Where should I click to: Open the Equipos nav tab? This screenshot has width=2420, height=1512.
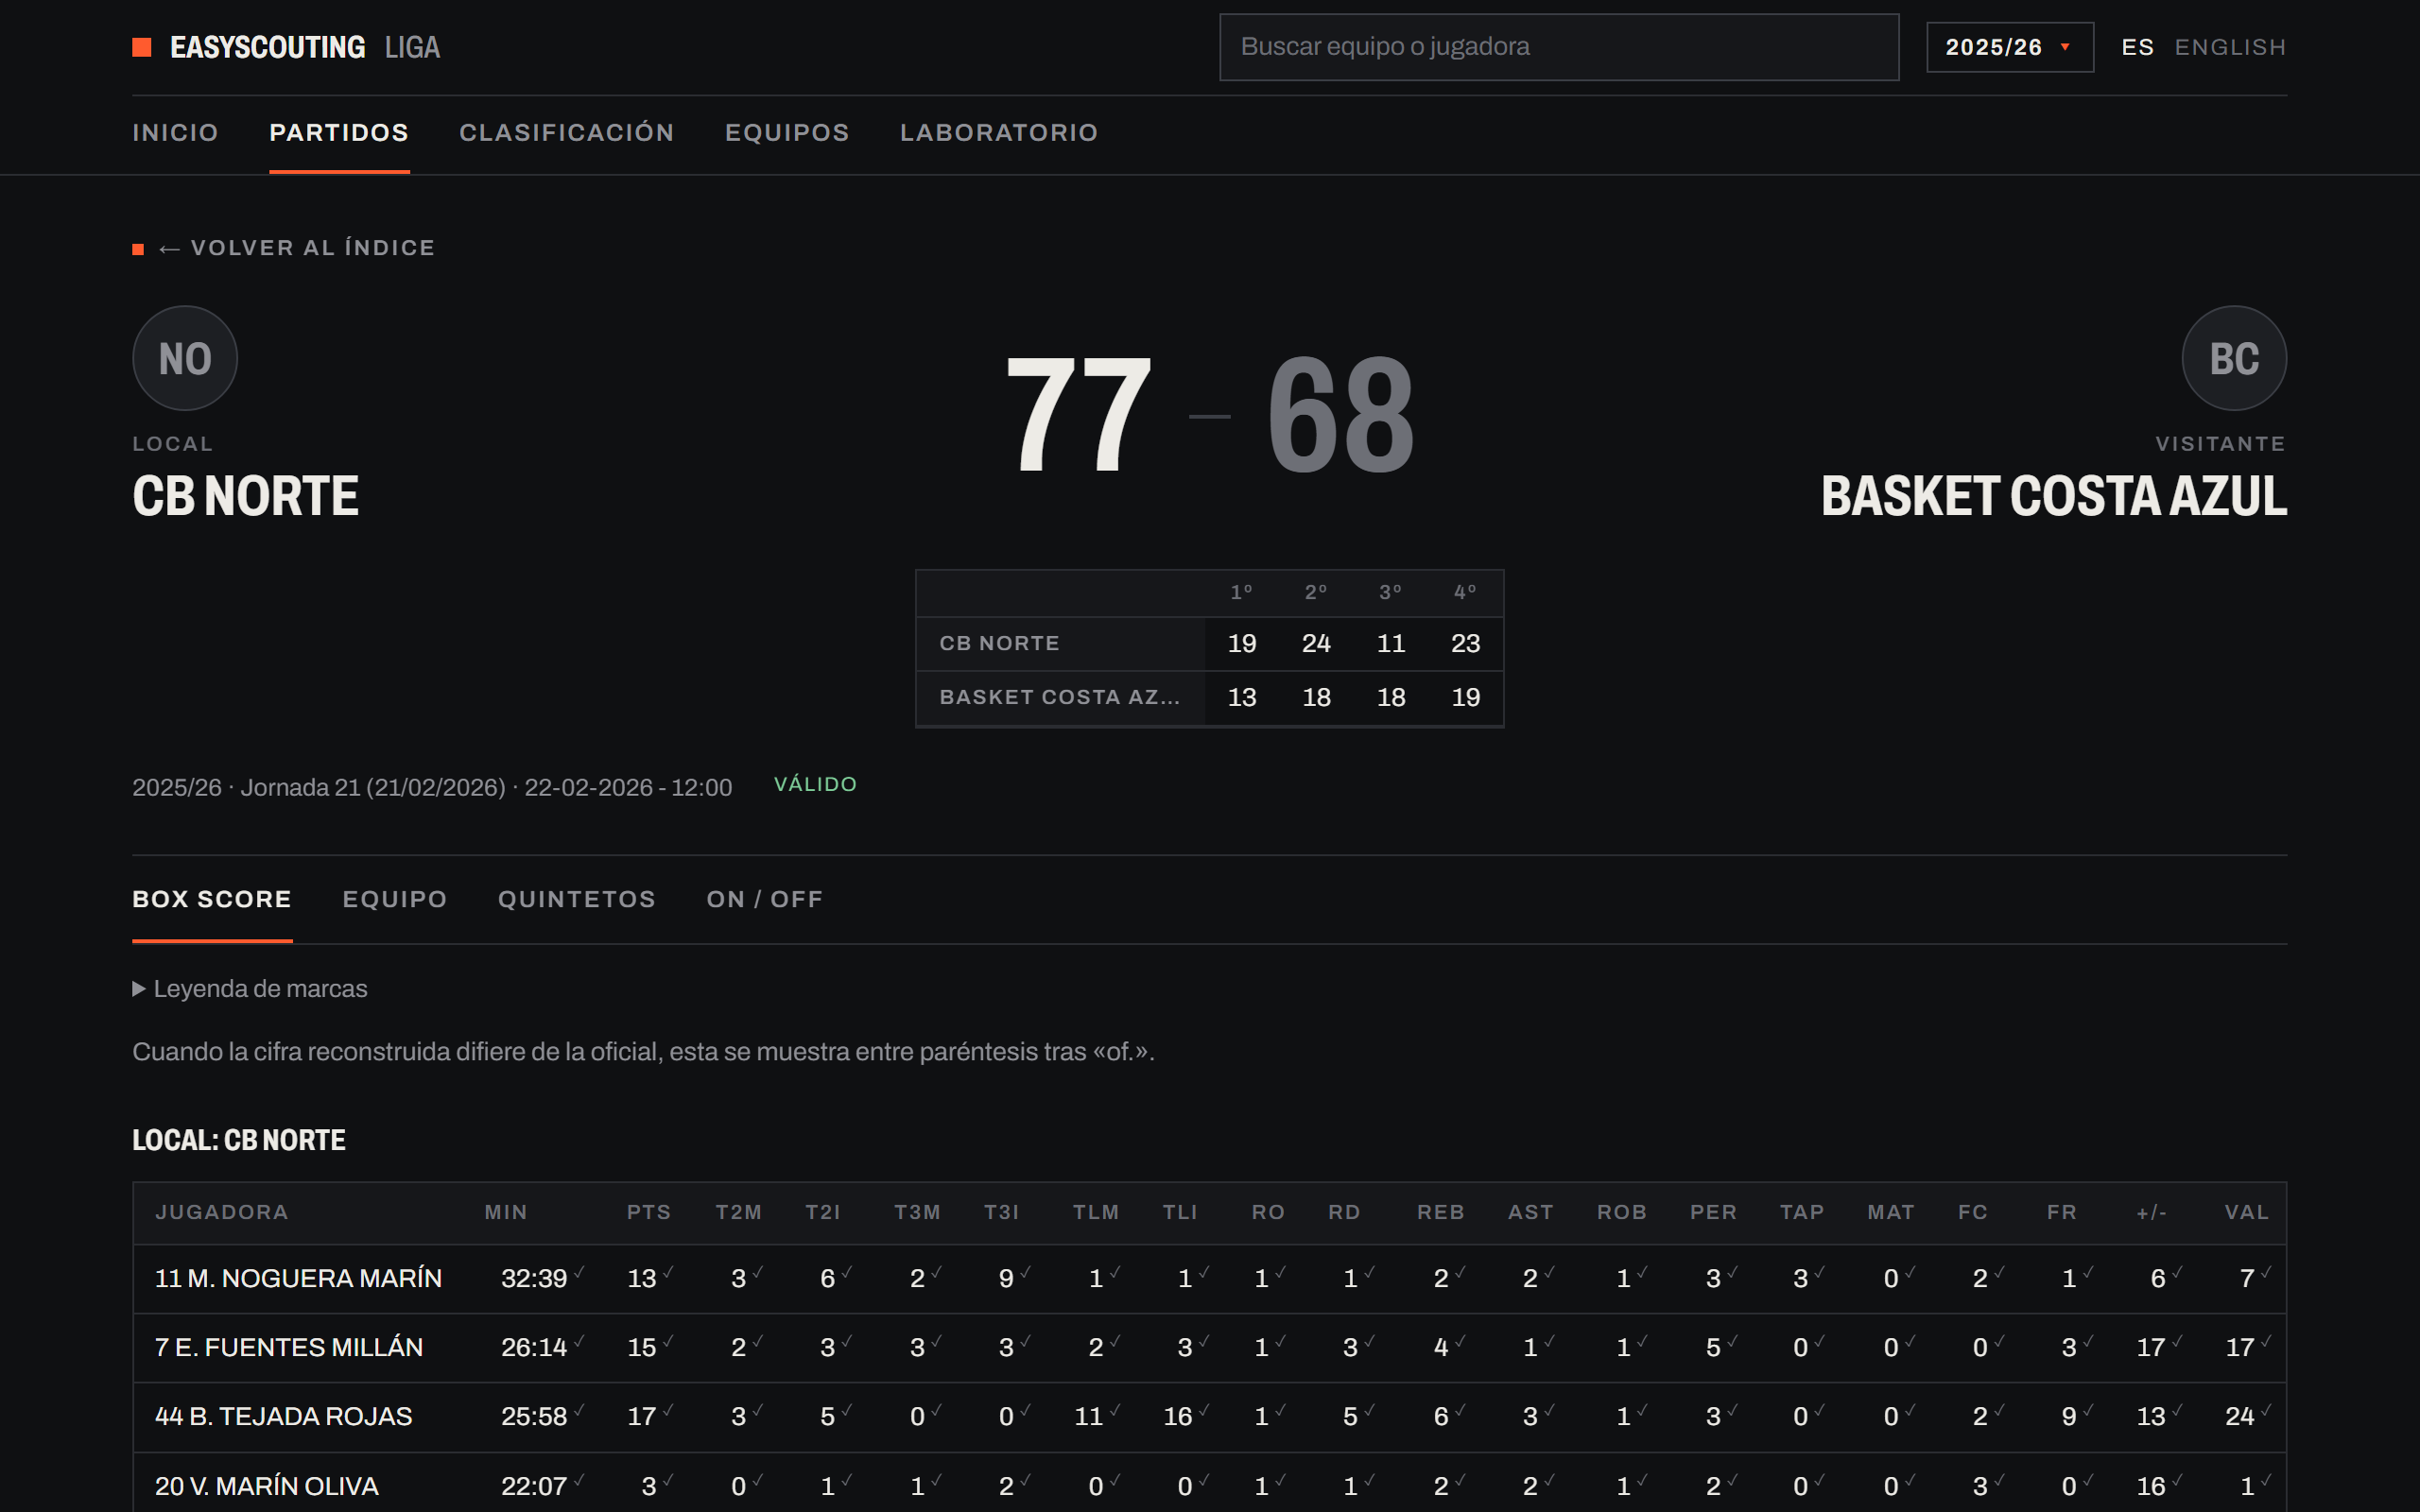click(x=787, y=133)
